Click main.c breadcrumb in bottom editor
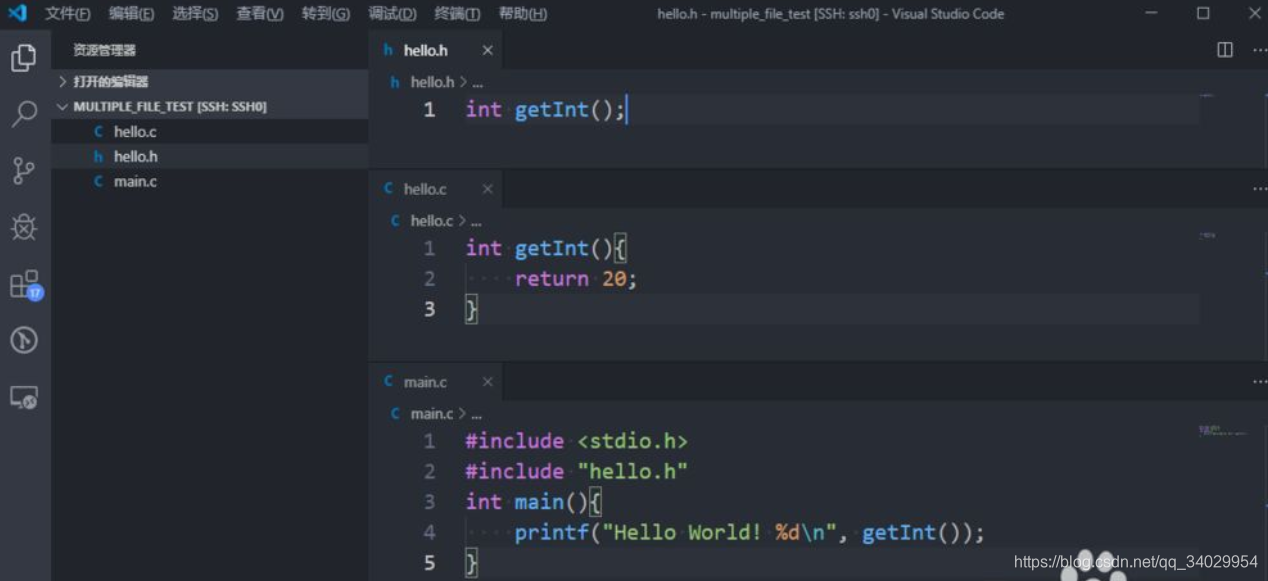The width and height of the screenshot is (1268, 581). point(432,414)
